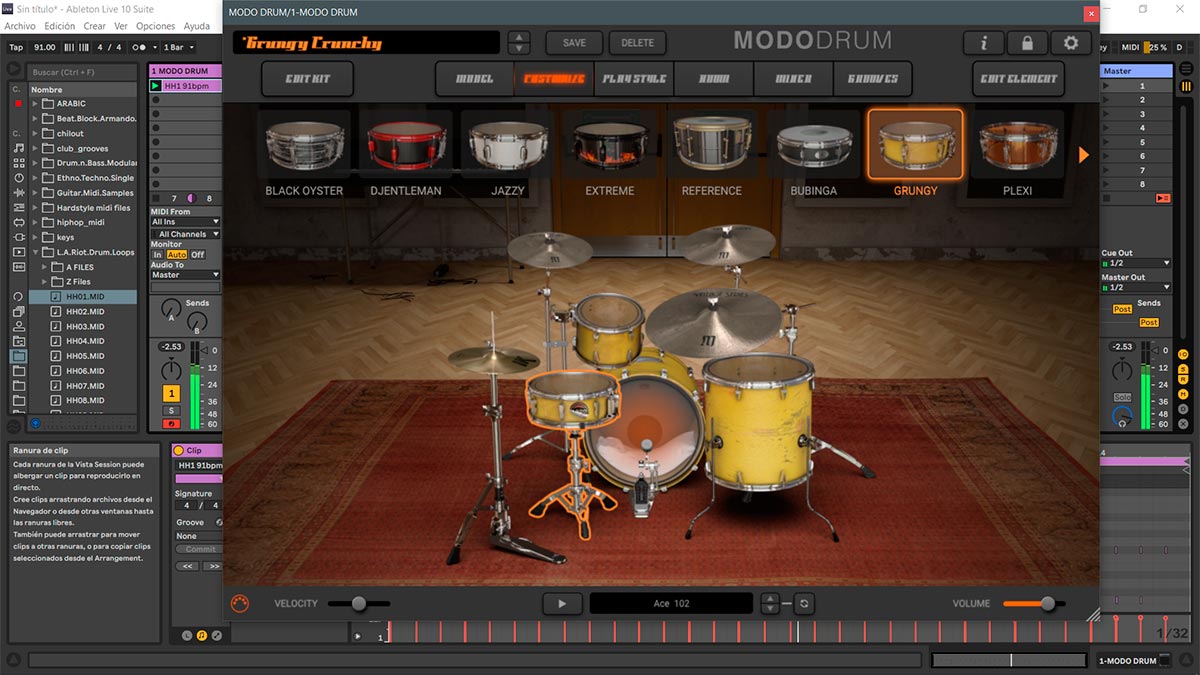Open the Drums category in browser sidebar

(x=18, y=163)
